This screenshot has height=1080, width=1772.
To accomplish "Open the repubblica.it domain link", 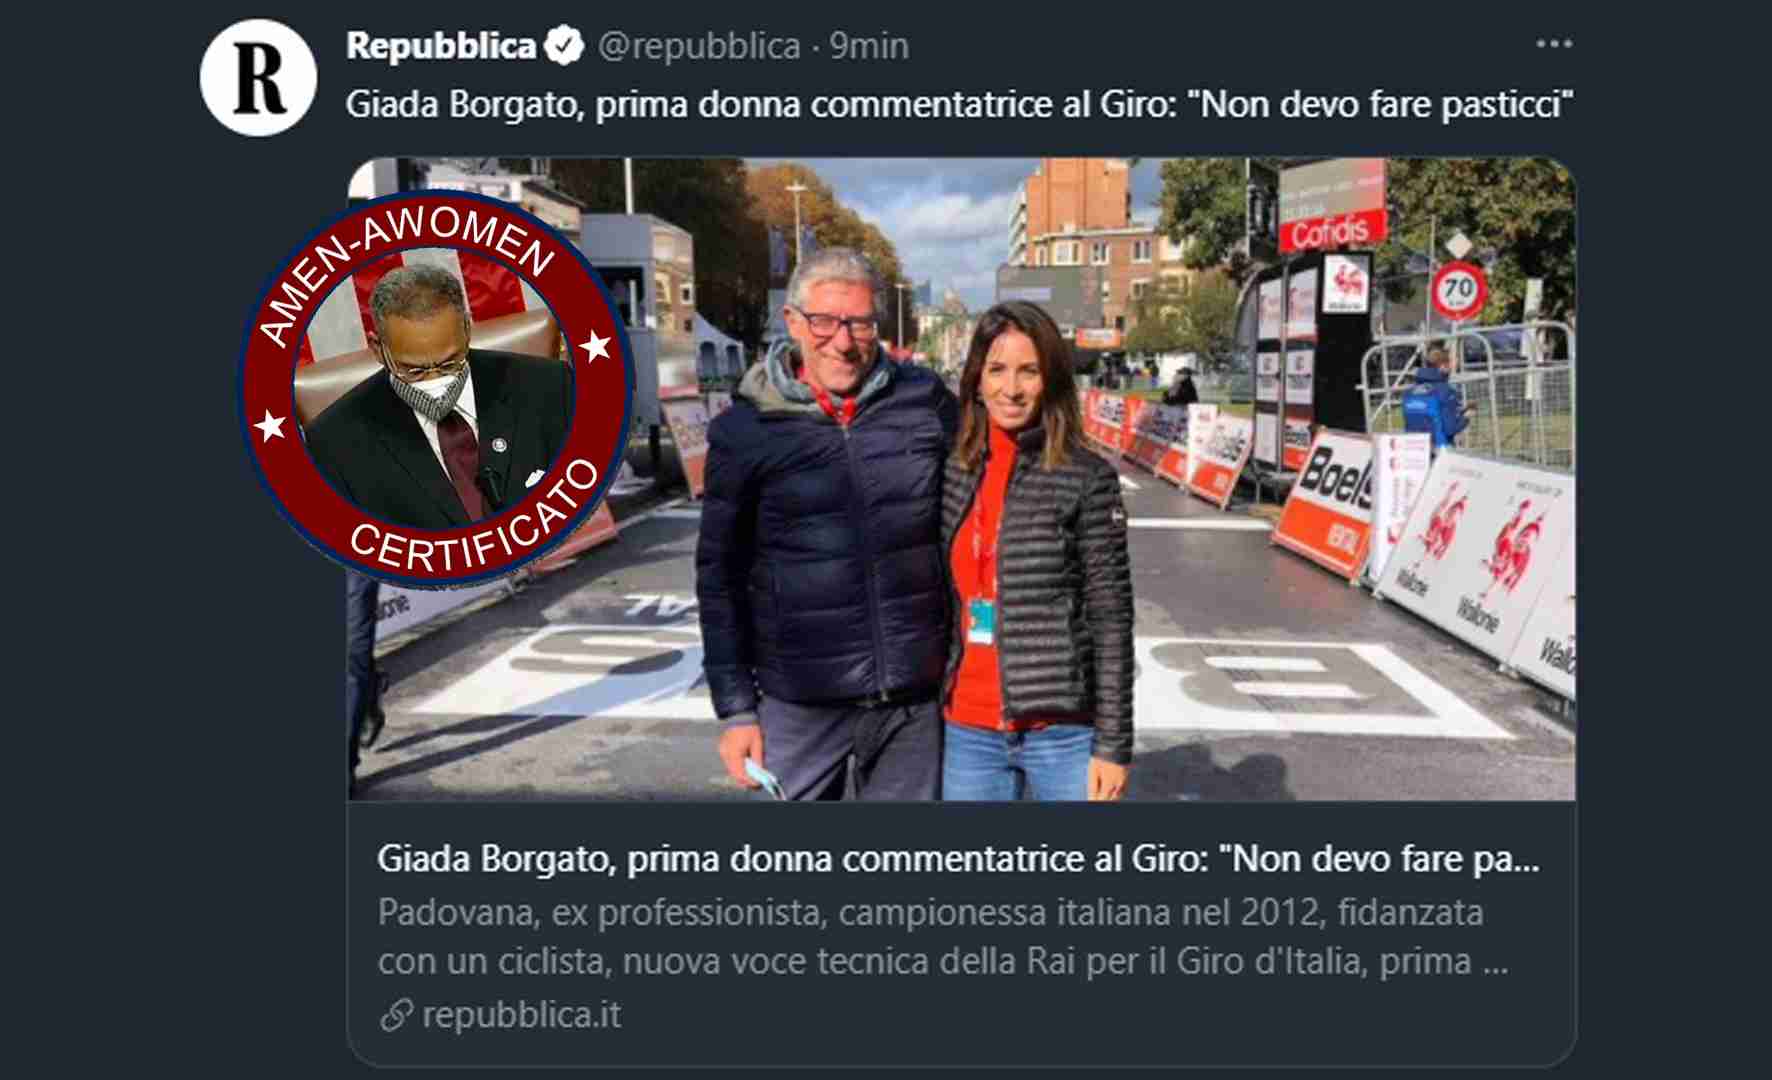I will [x=521, y=1015].
